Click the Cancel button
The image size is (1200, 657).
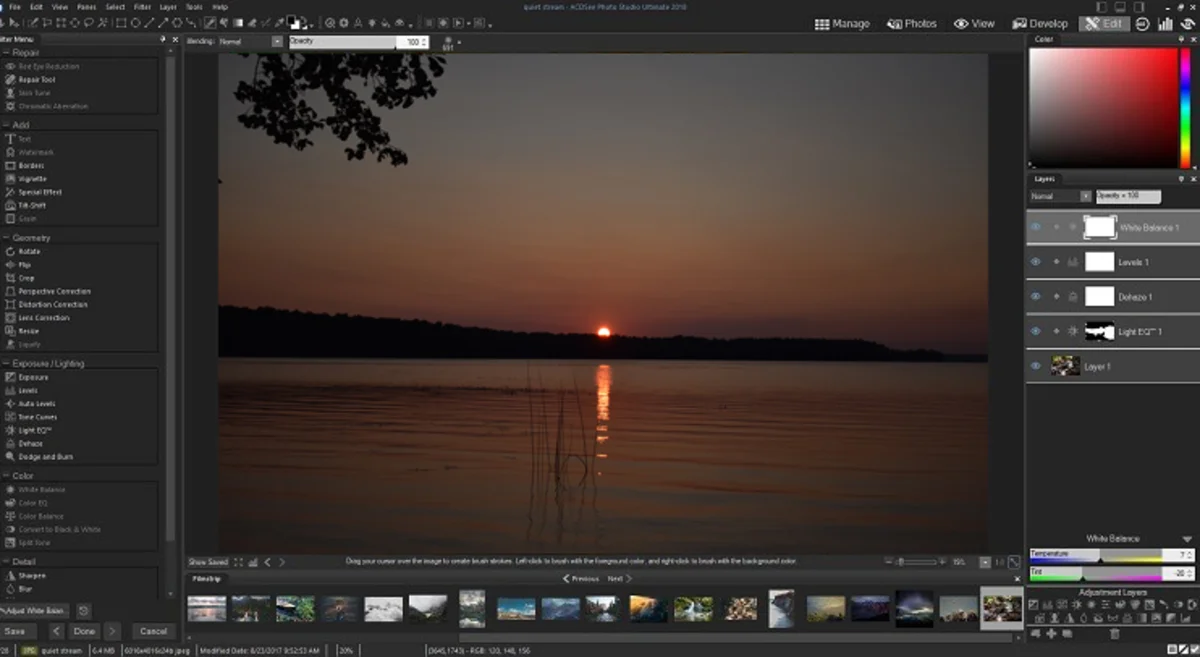click(x=153, y=631)
